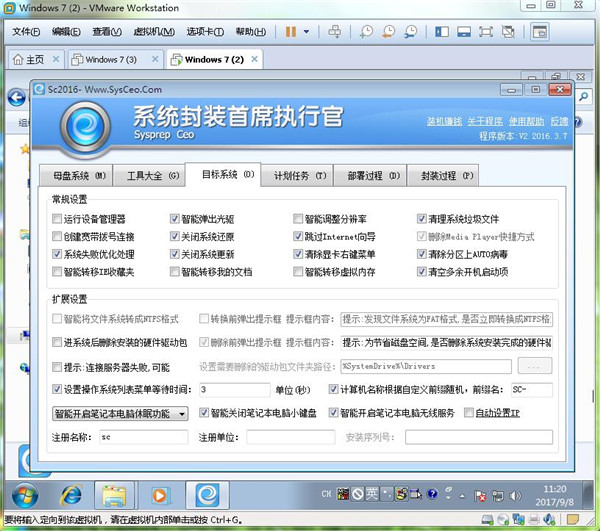The image size is (600, 531).
Task: Open the 选项卡(T) menu
Action: click(205, 32)
